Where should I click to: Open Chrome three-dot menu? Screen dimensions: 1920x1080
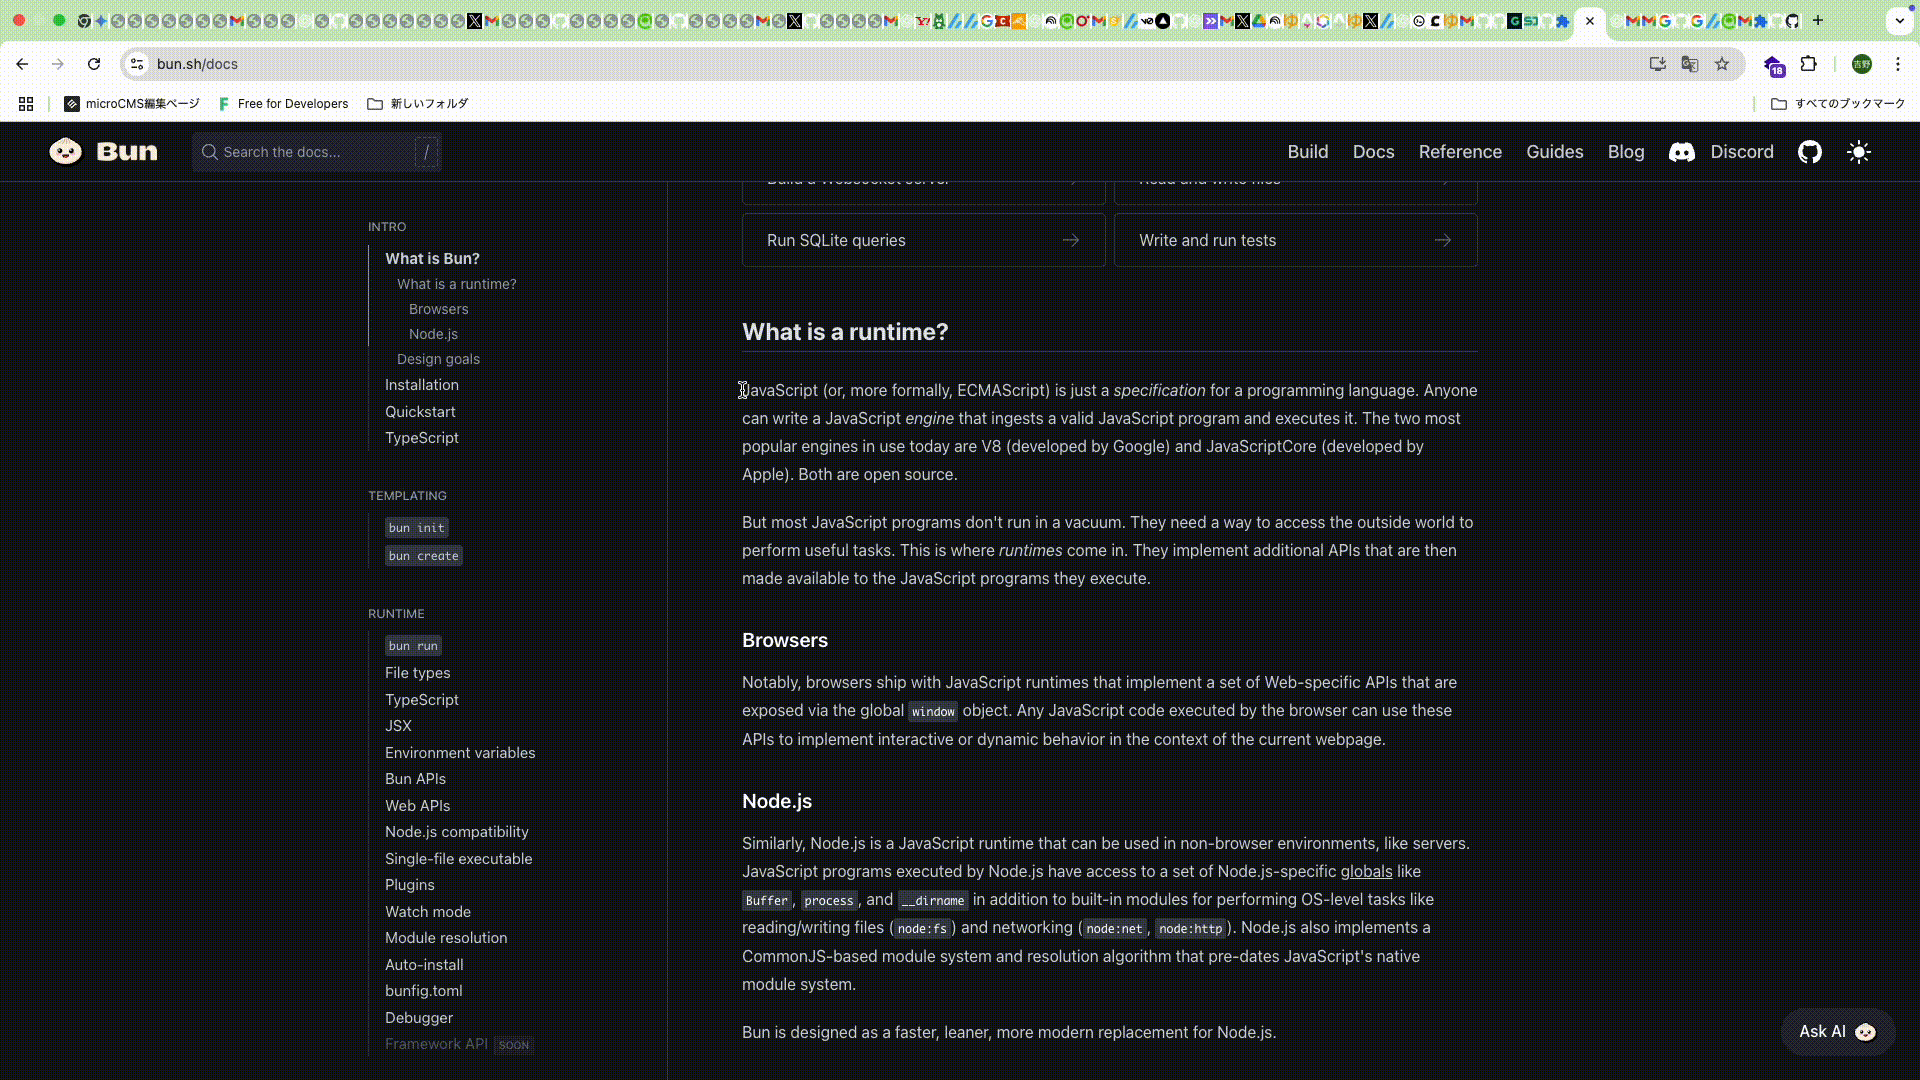click(1898, 64)
